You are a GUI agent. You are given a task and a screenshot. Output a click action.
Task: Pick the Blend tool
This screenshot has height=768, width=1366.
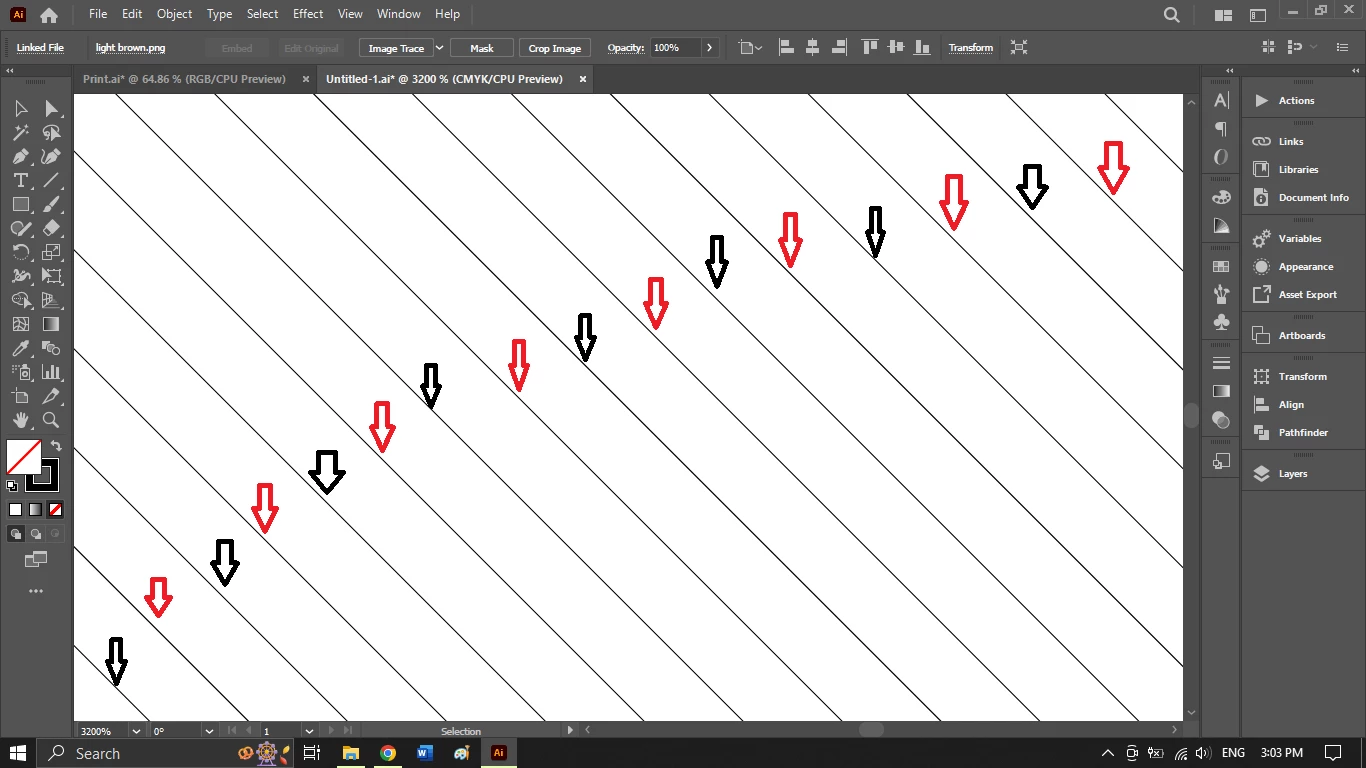pyautogui.click(x=51, y=348)
